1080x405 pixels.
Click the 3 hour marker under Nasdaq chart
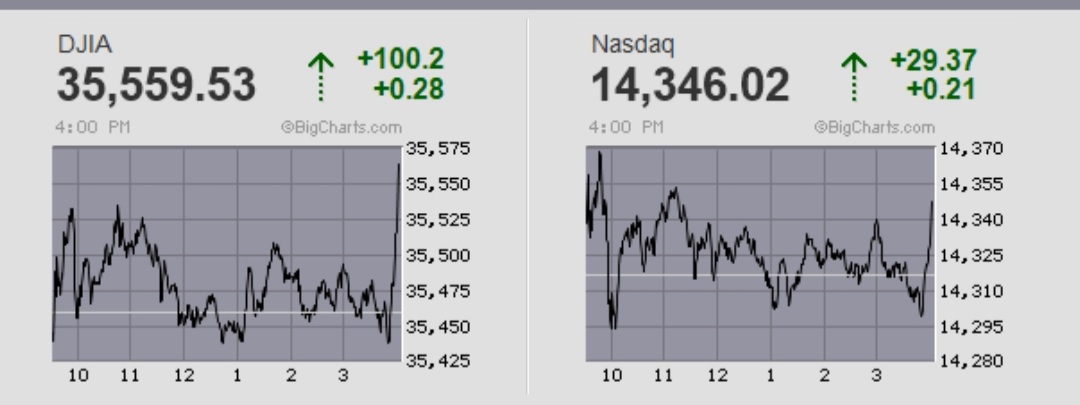[877, 376]
